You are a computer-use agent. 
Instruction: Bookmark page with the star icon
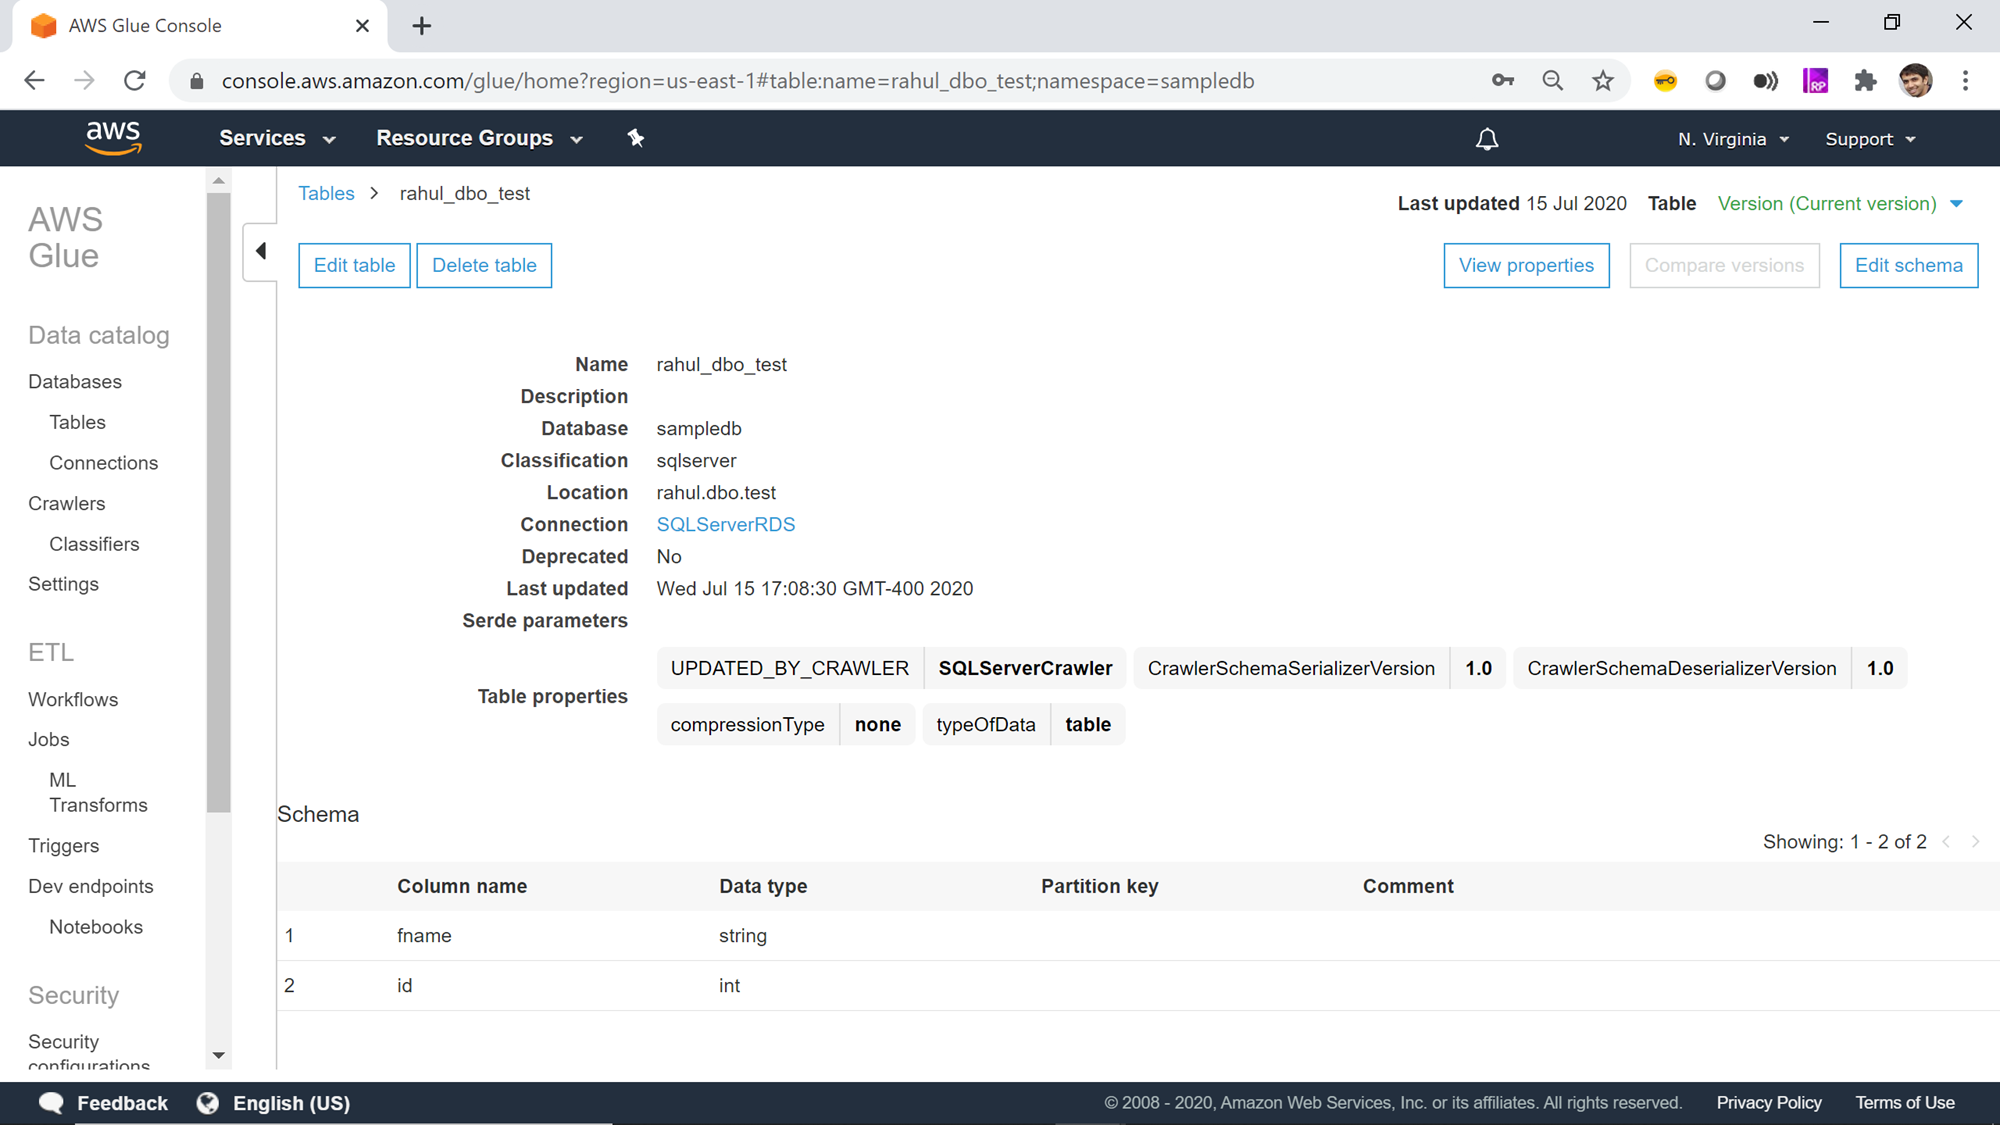click(x=1603, y=81)
